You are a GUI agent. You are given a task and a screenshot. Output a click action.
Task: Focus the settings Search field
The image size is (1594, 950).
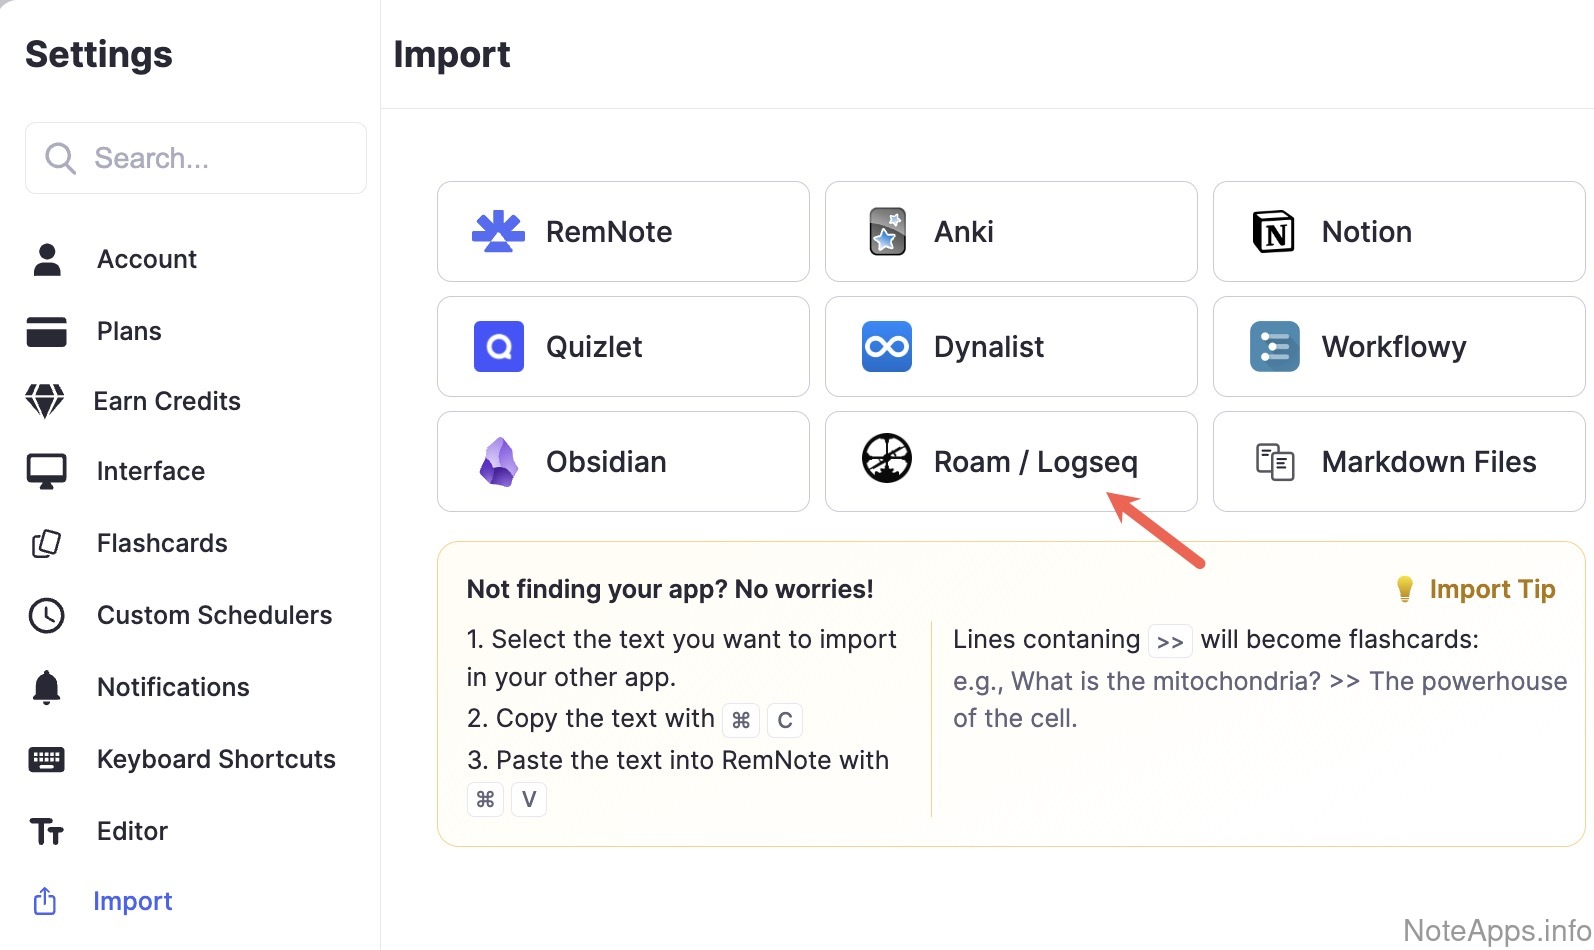pos(196,158)
